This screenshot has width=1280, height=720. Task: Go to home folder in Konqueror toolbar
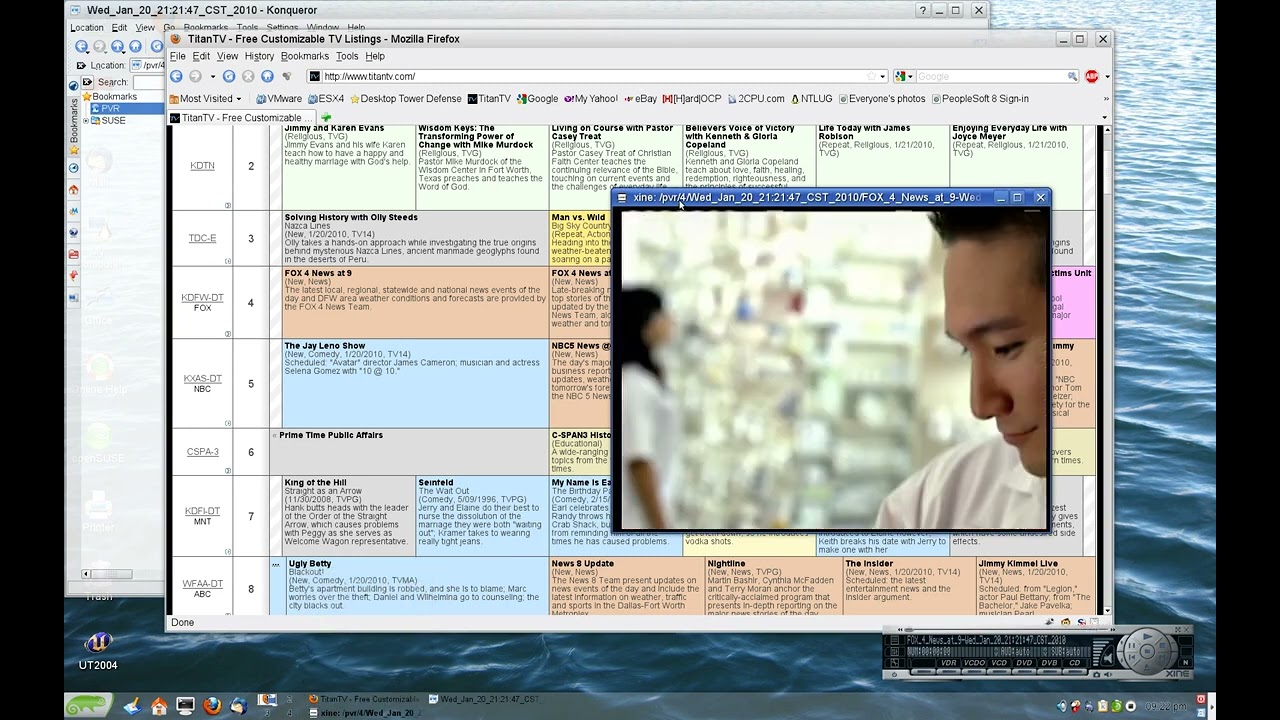136,46
